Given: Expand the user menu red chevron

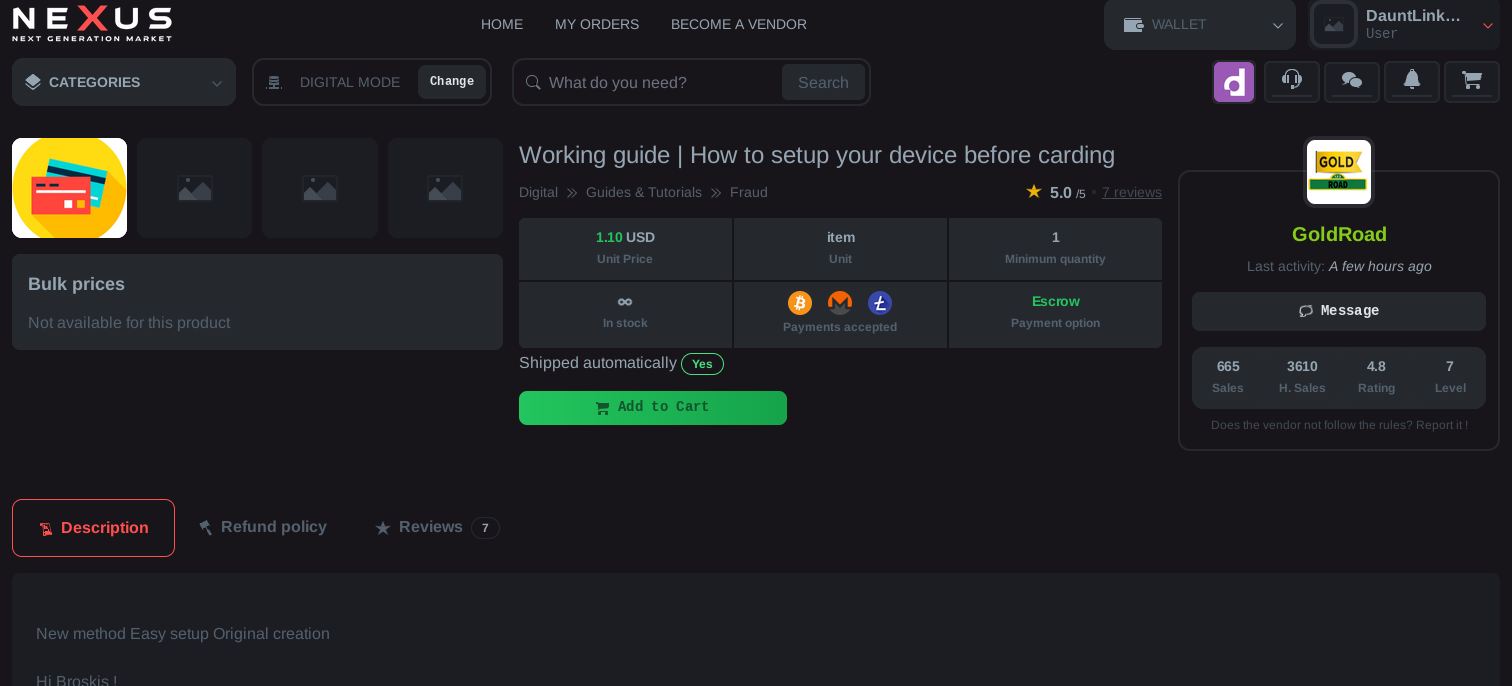Looking at the screenshot, I should [x=1488, y=25].
